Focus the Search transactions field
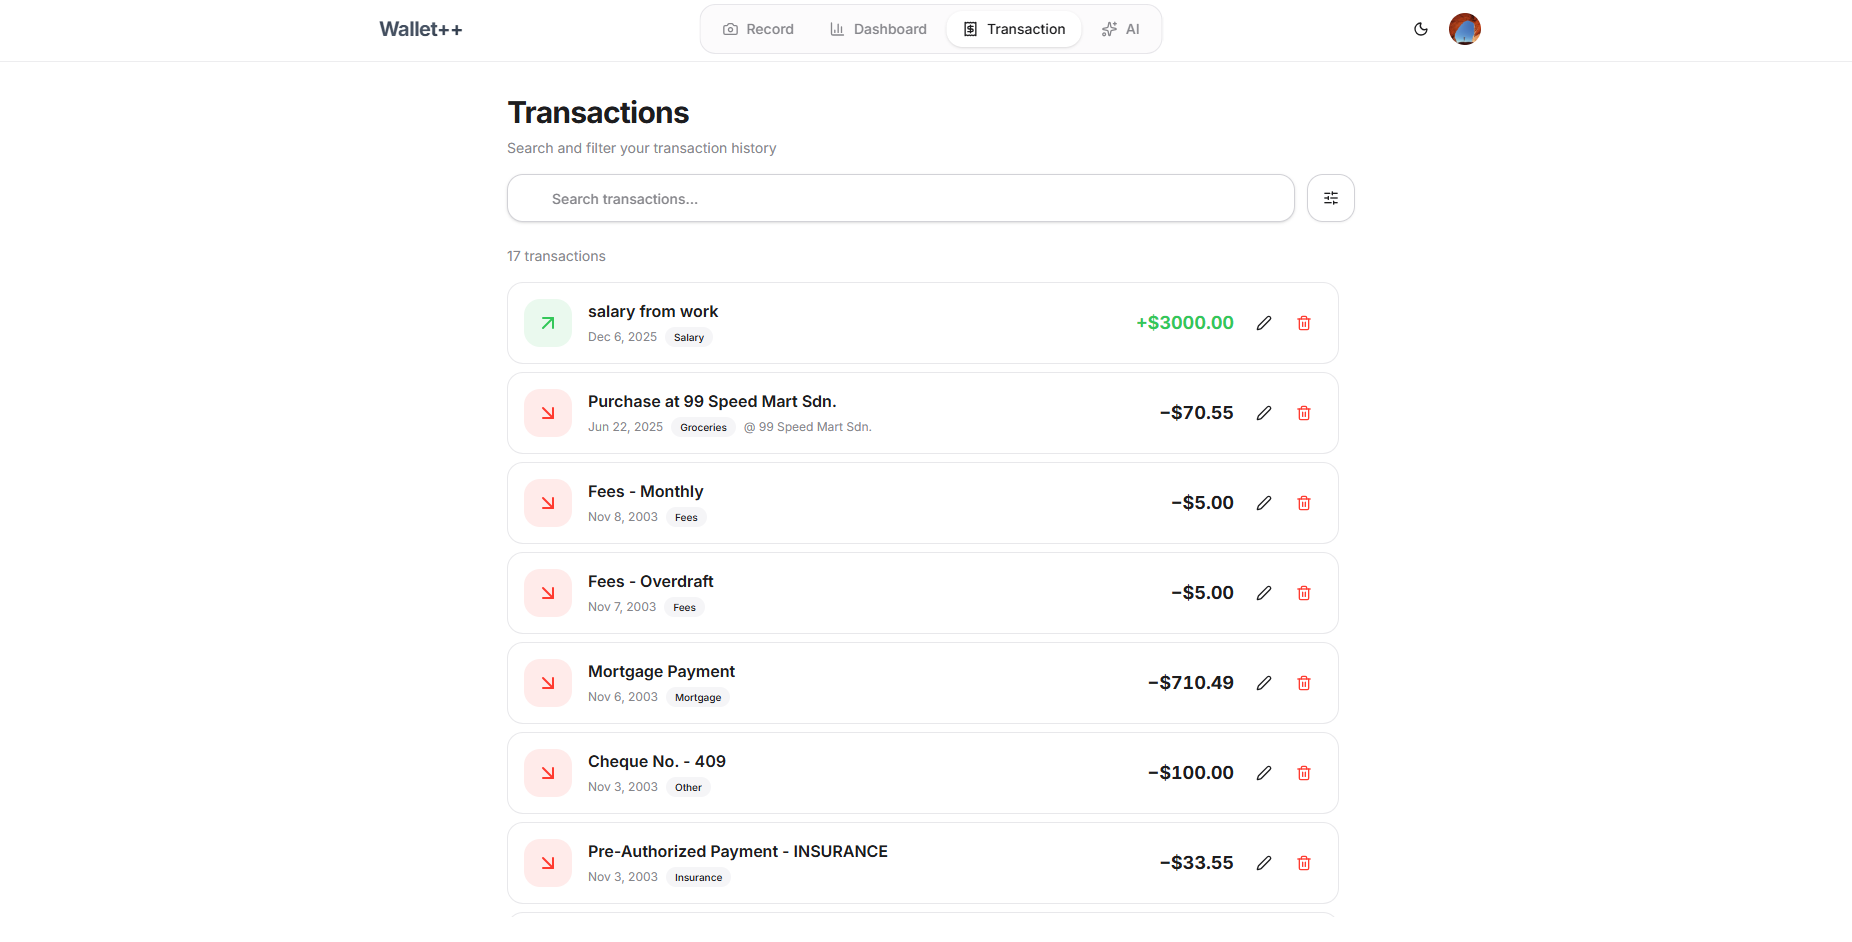Screen dimensions: 1852x942 pyautogui.click(x=901, y=198)
